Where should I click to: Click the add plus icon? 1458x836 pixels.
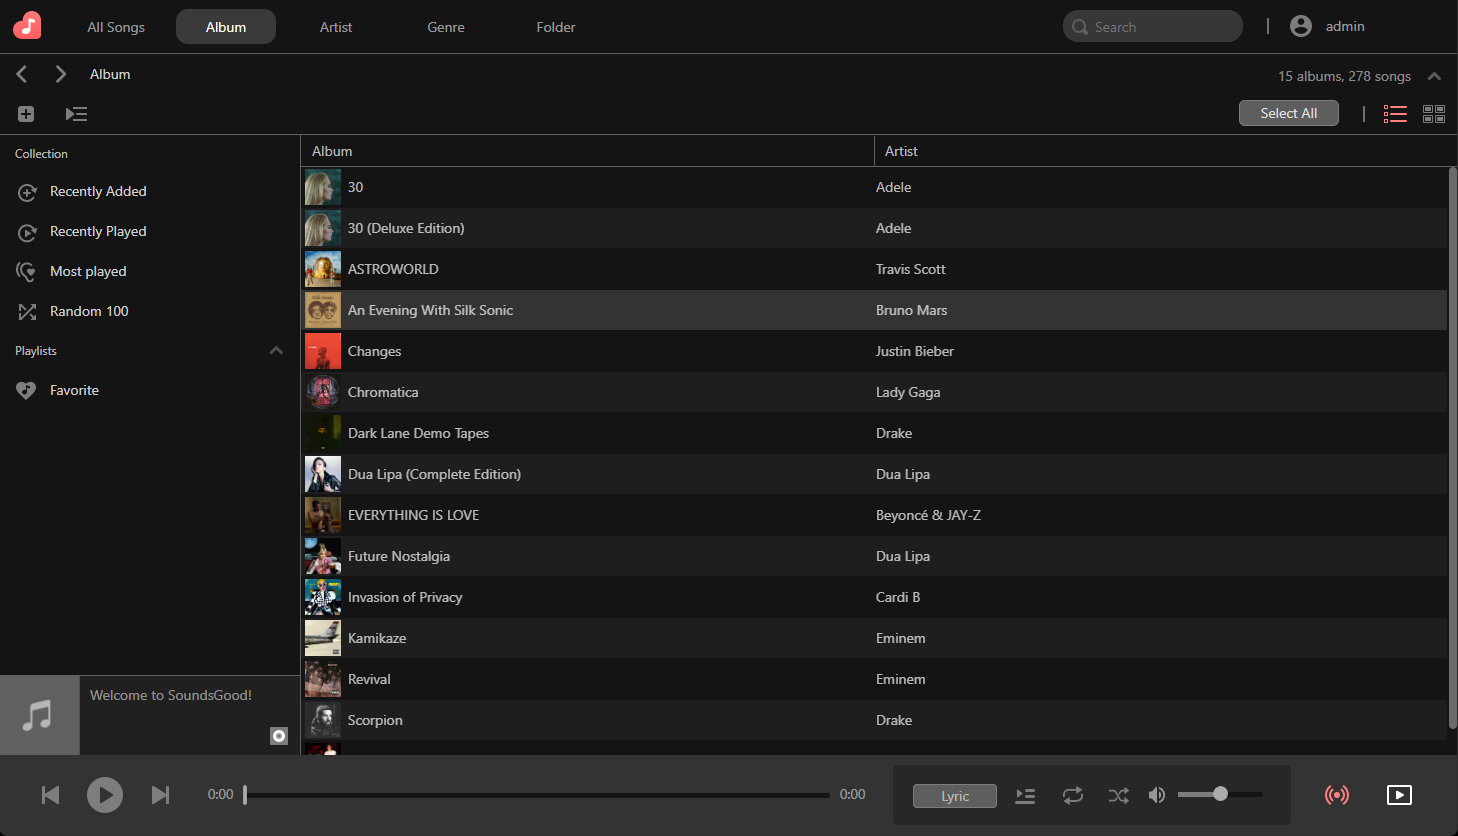coord(26,114)
